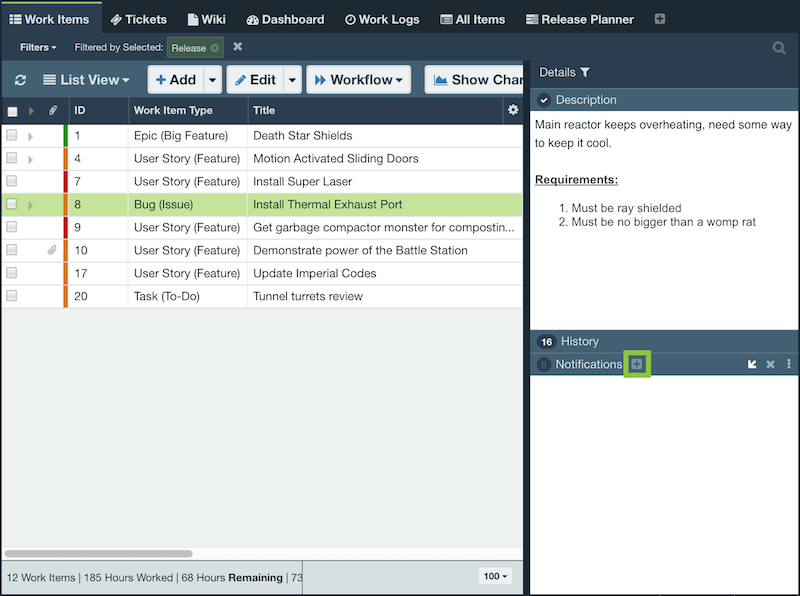The height and width of the screenshot is (596, 800).
Task: Open column settings gear icon
Action: coord(513,110)
